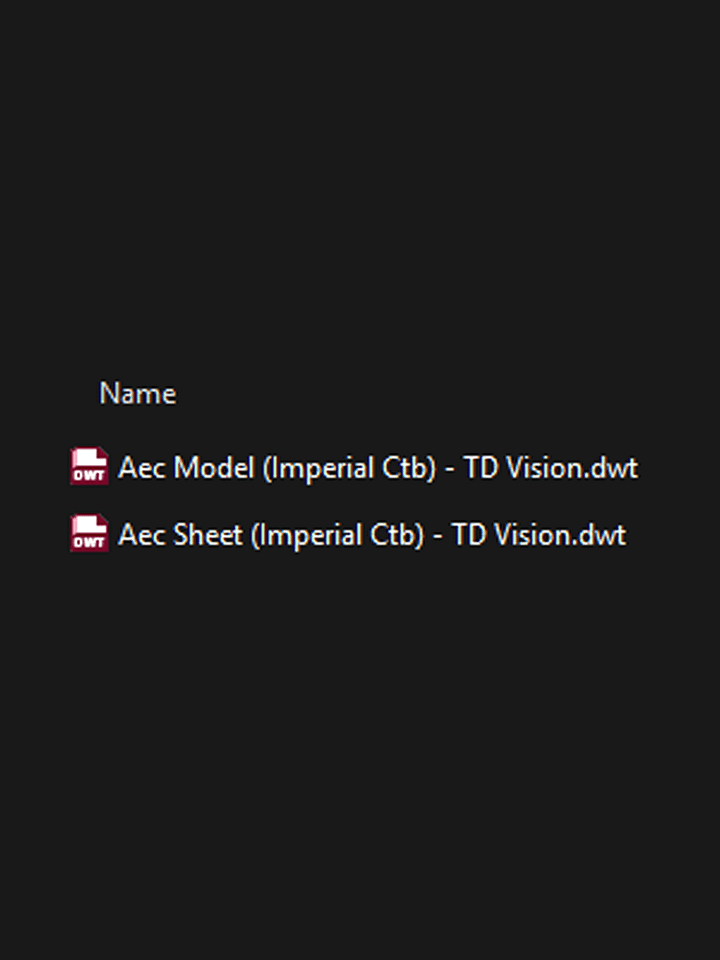Click the Name column heading

[138, 394]
